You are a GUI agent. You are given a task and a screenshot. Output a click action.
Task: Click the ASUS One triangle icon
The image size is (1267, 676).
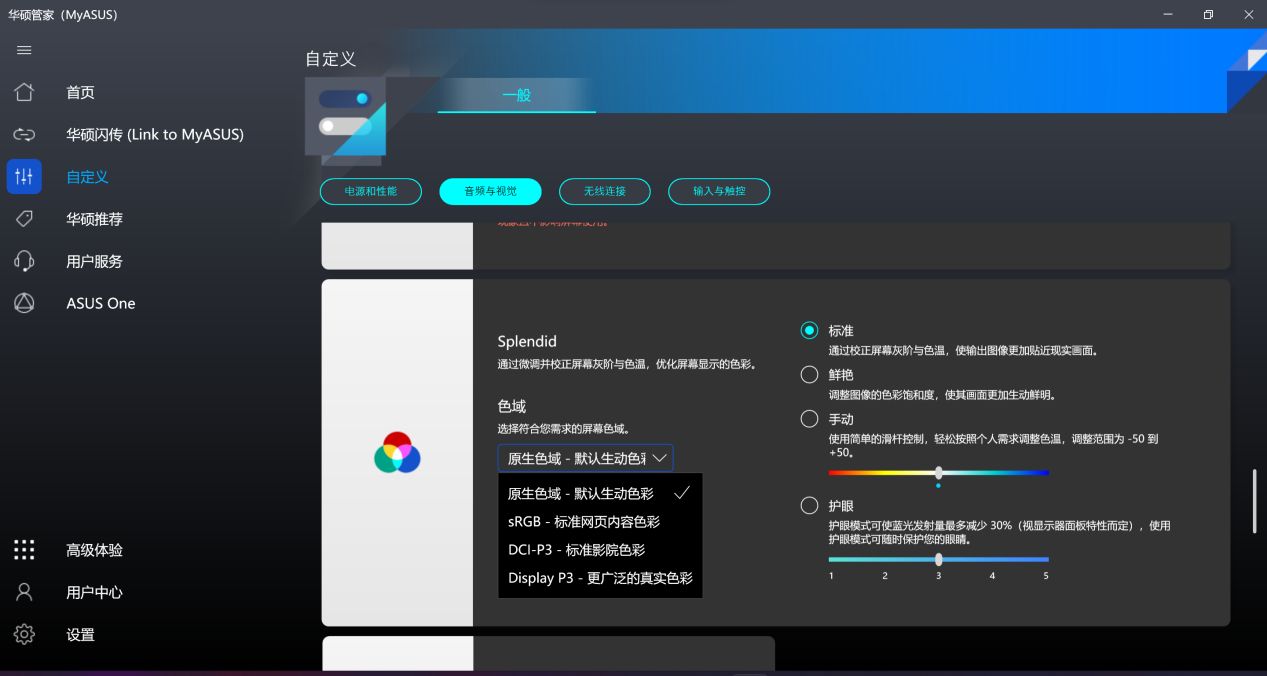(x=24, y=303)
